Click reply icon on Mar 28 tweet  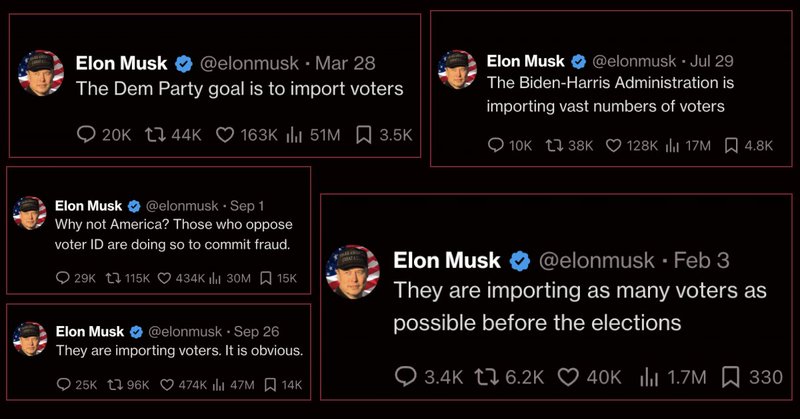point(87,135)
